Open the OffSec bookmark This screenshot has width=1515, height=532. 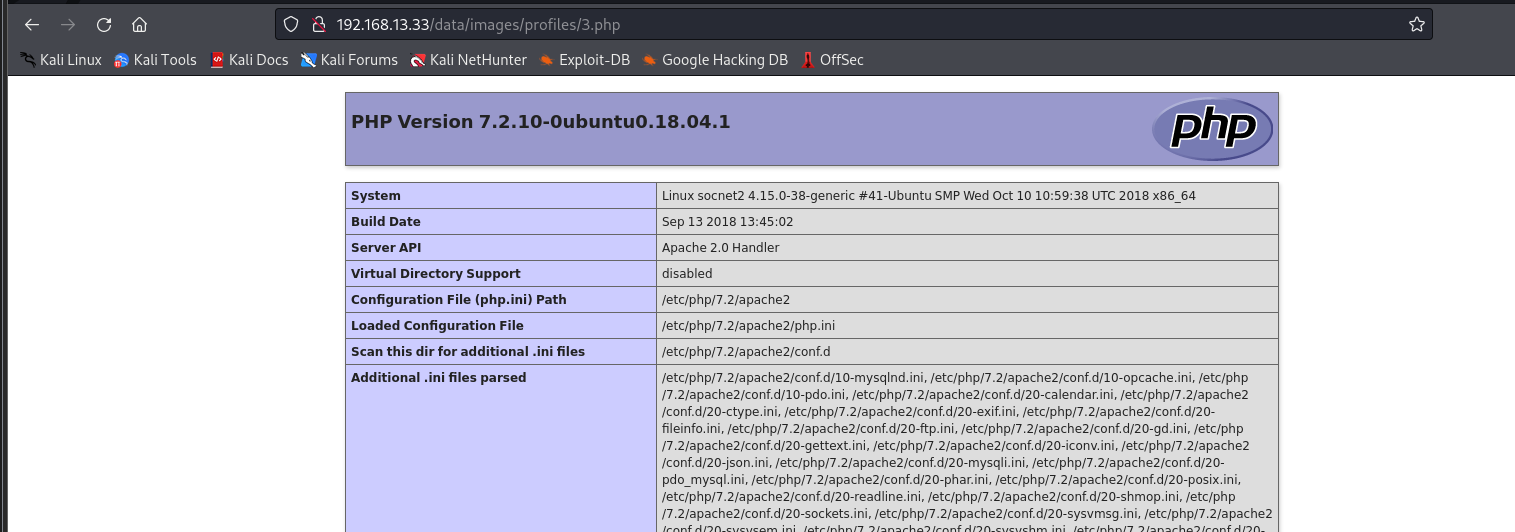coord(832,60)
